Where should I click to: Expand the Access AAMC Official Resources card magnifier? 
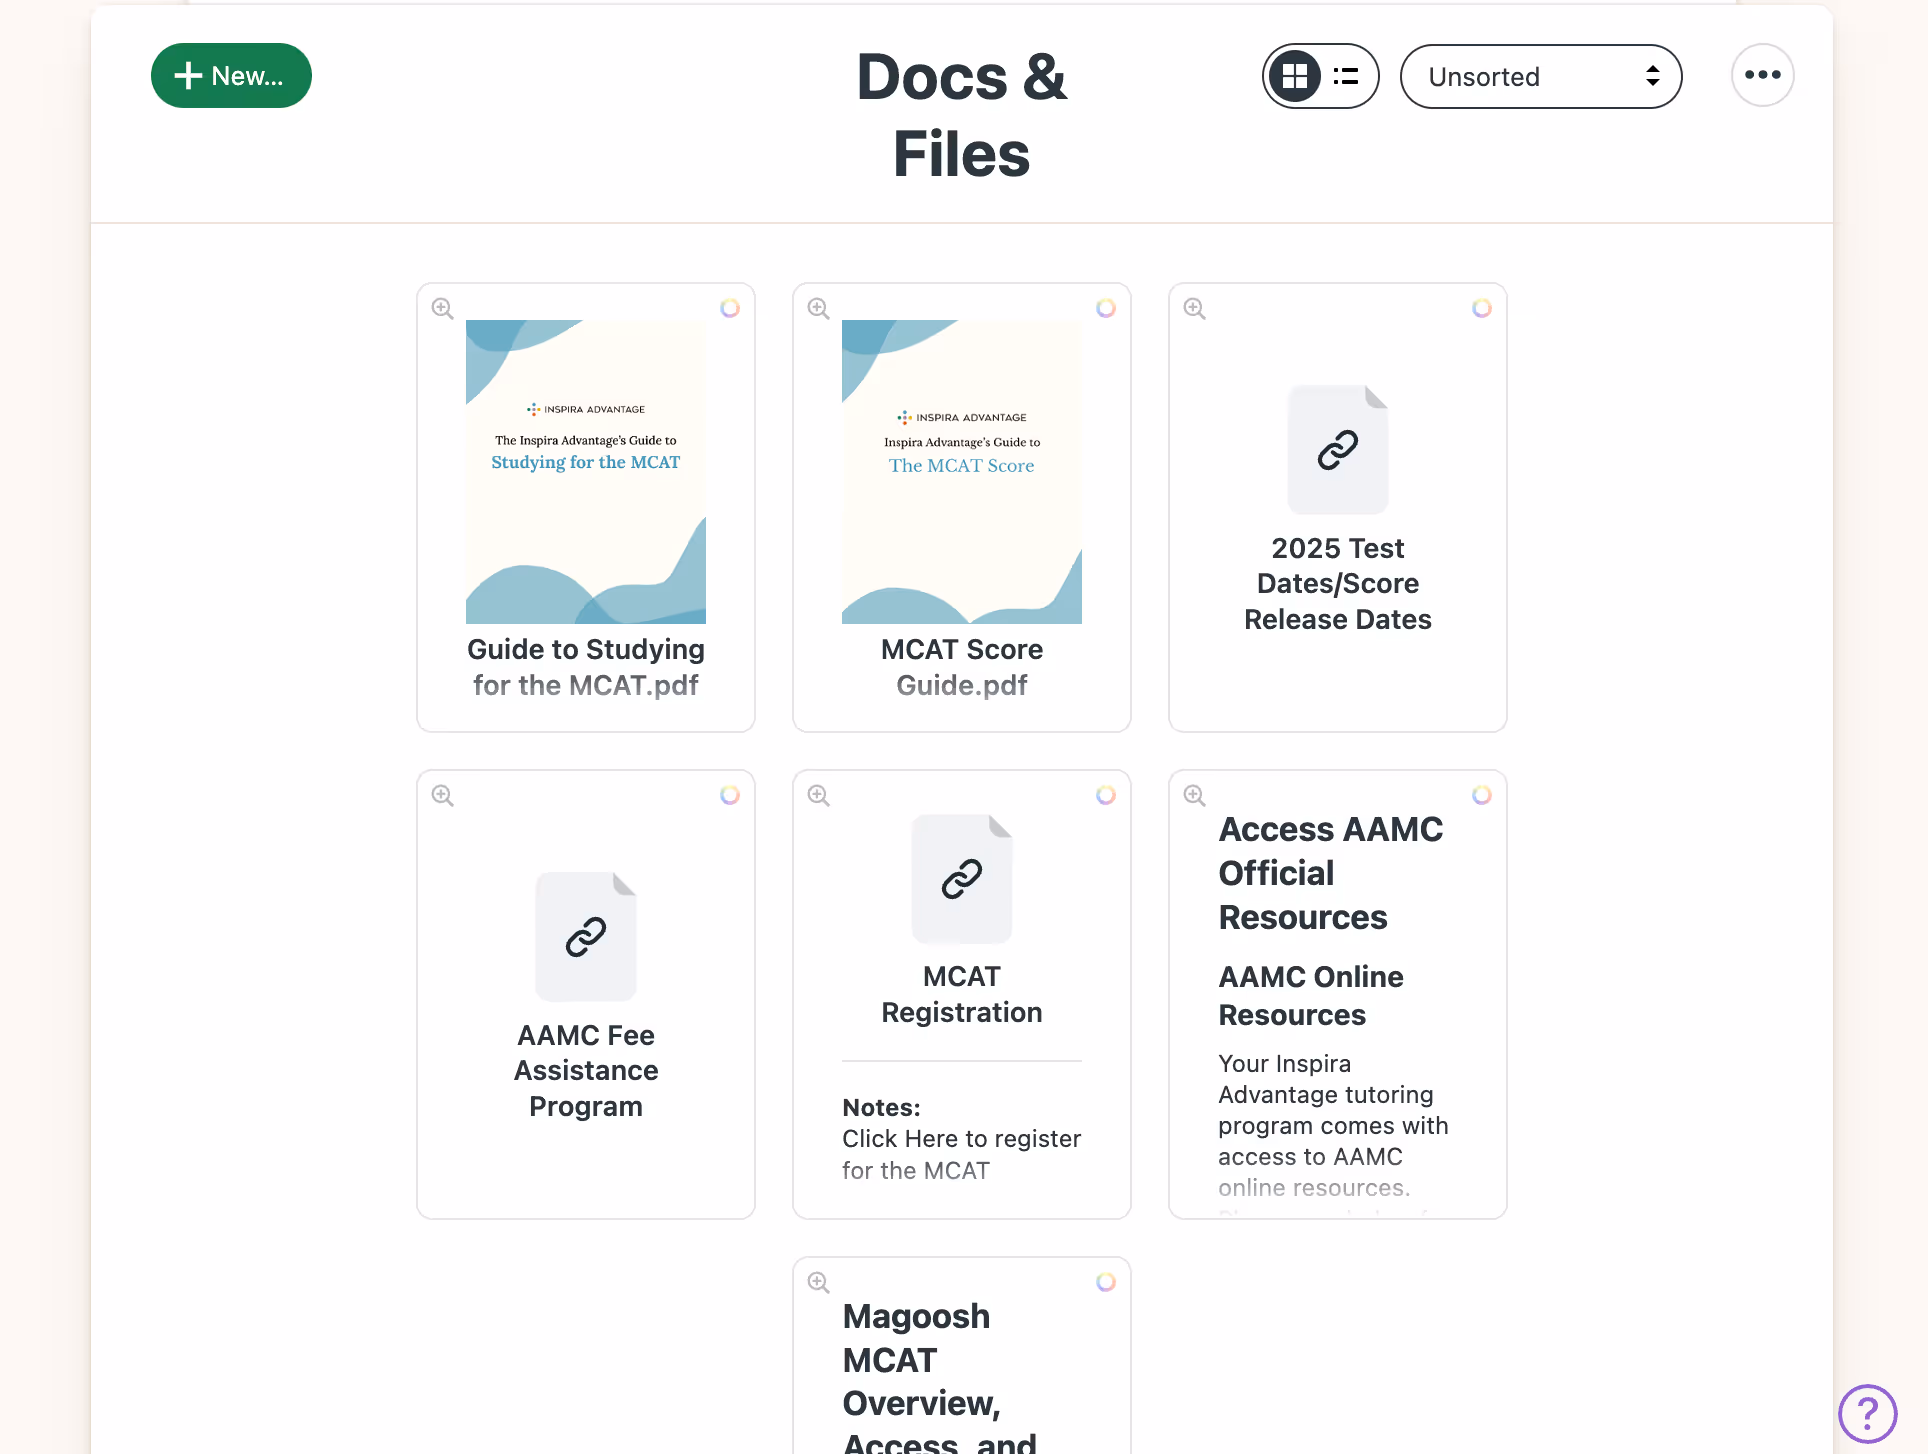pos(1194,795)
